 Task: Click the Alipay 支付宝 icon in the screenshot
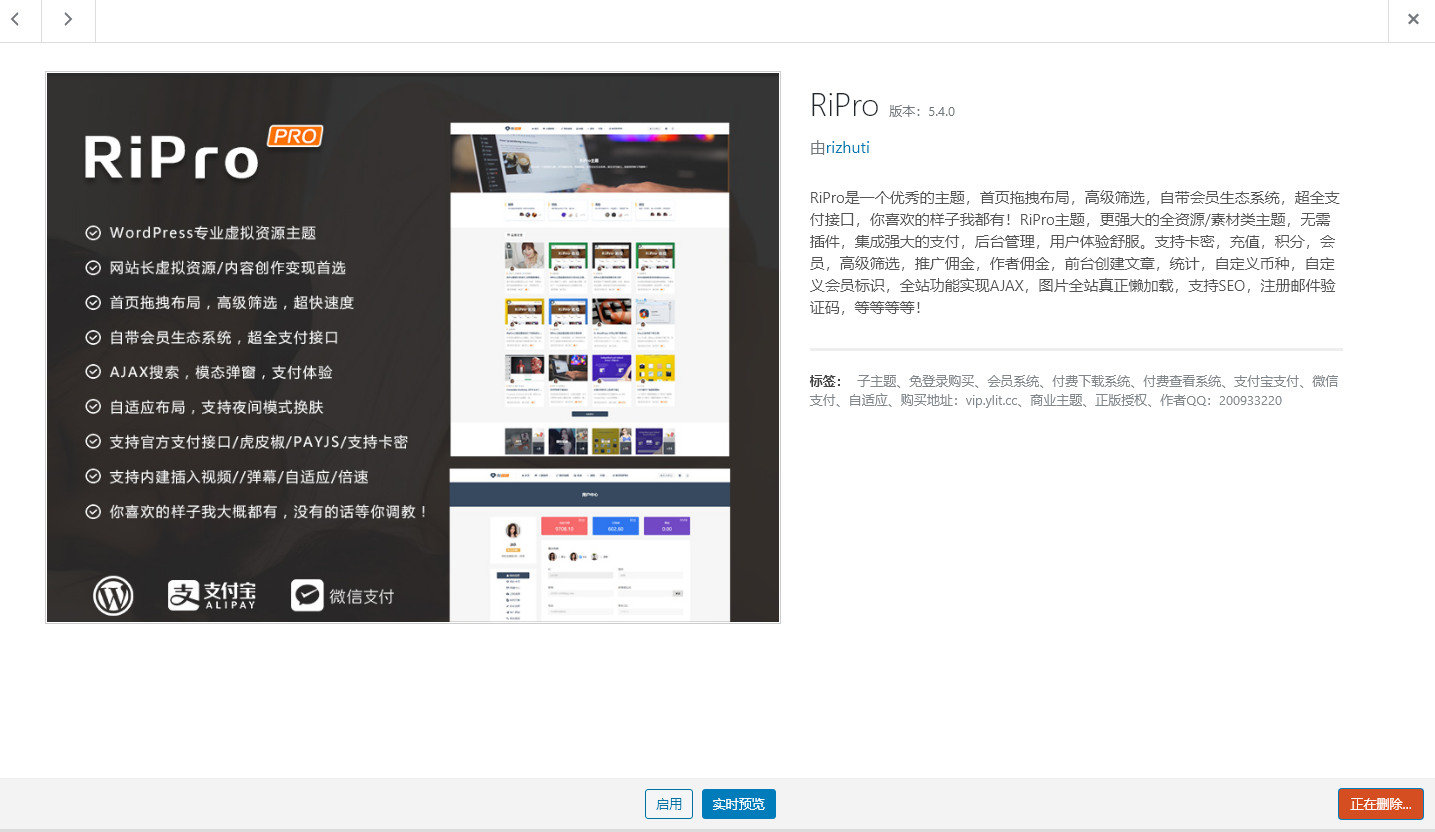coord(214,595)
